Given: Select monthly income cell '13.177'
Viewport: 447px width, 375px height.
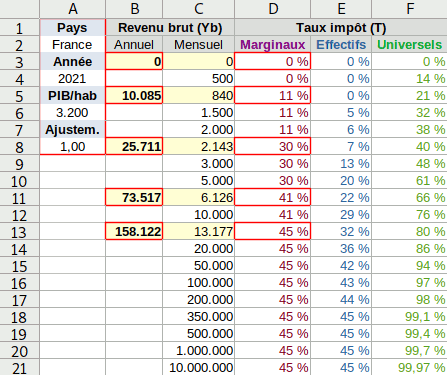Looking at the screenshot, I should tap(199, 231).
